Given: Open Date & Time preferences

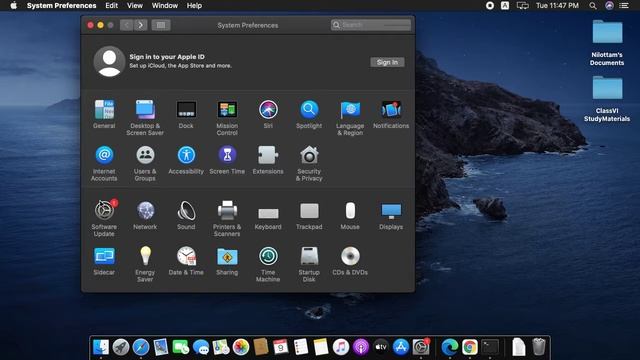Looking at the screenshot, I should [x=186, y=261].
